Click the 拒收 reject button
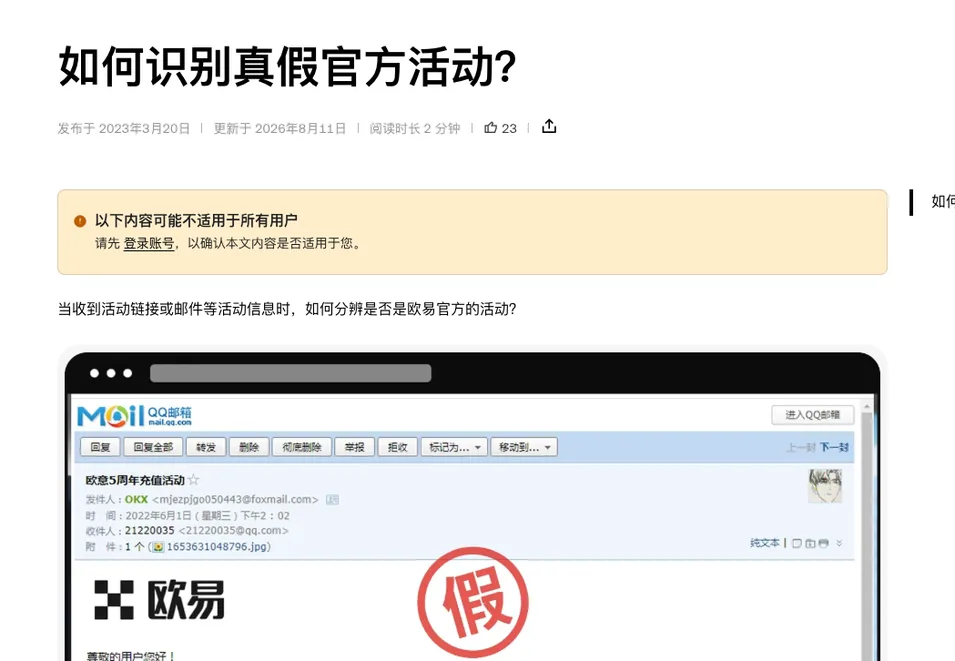This screenshot has height=661, width=955. (x=397, y=447)
